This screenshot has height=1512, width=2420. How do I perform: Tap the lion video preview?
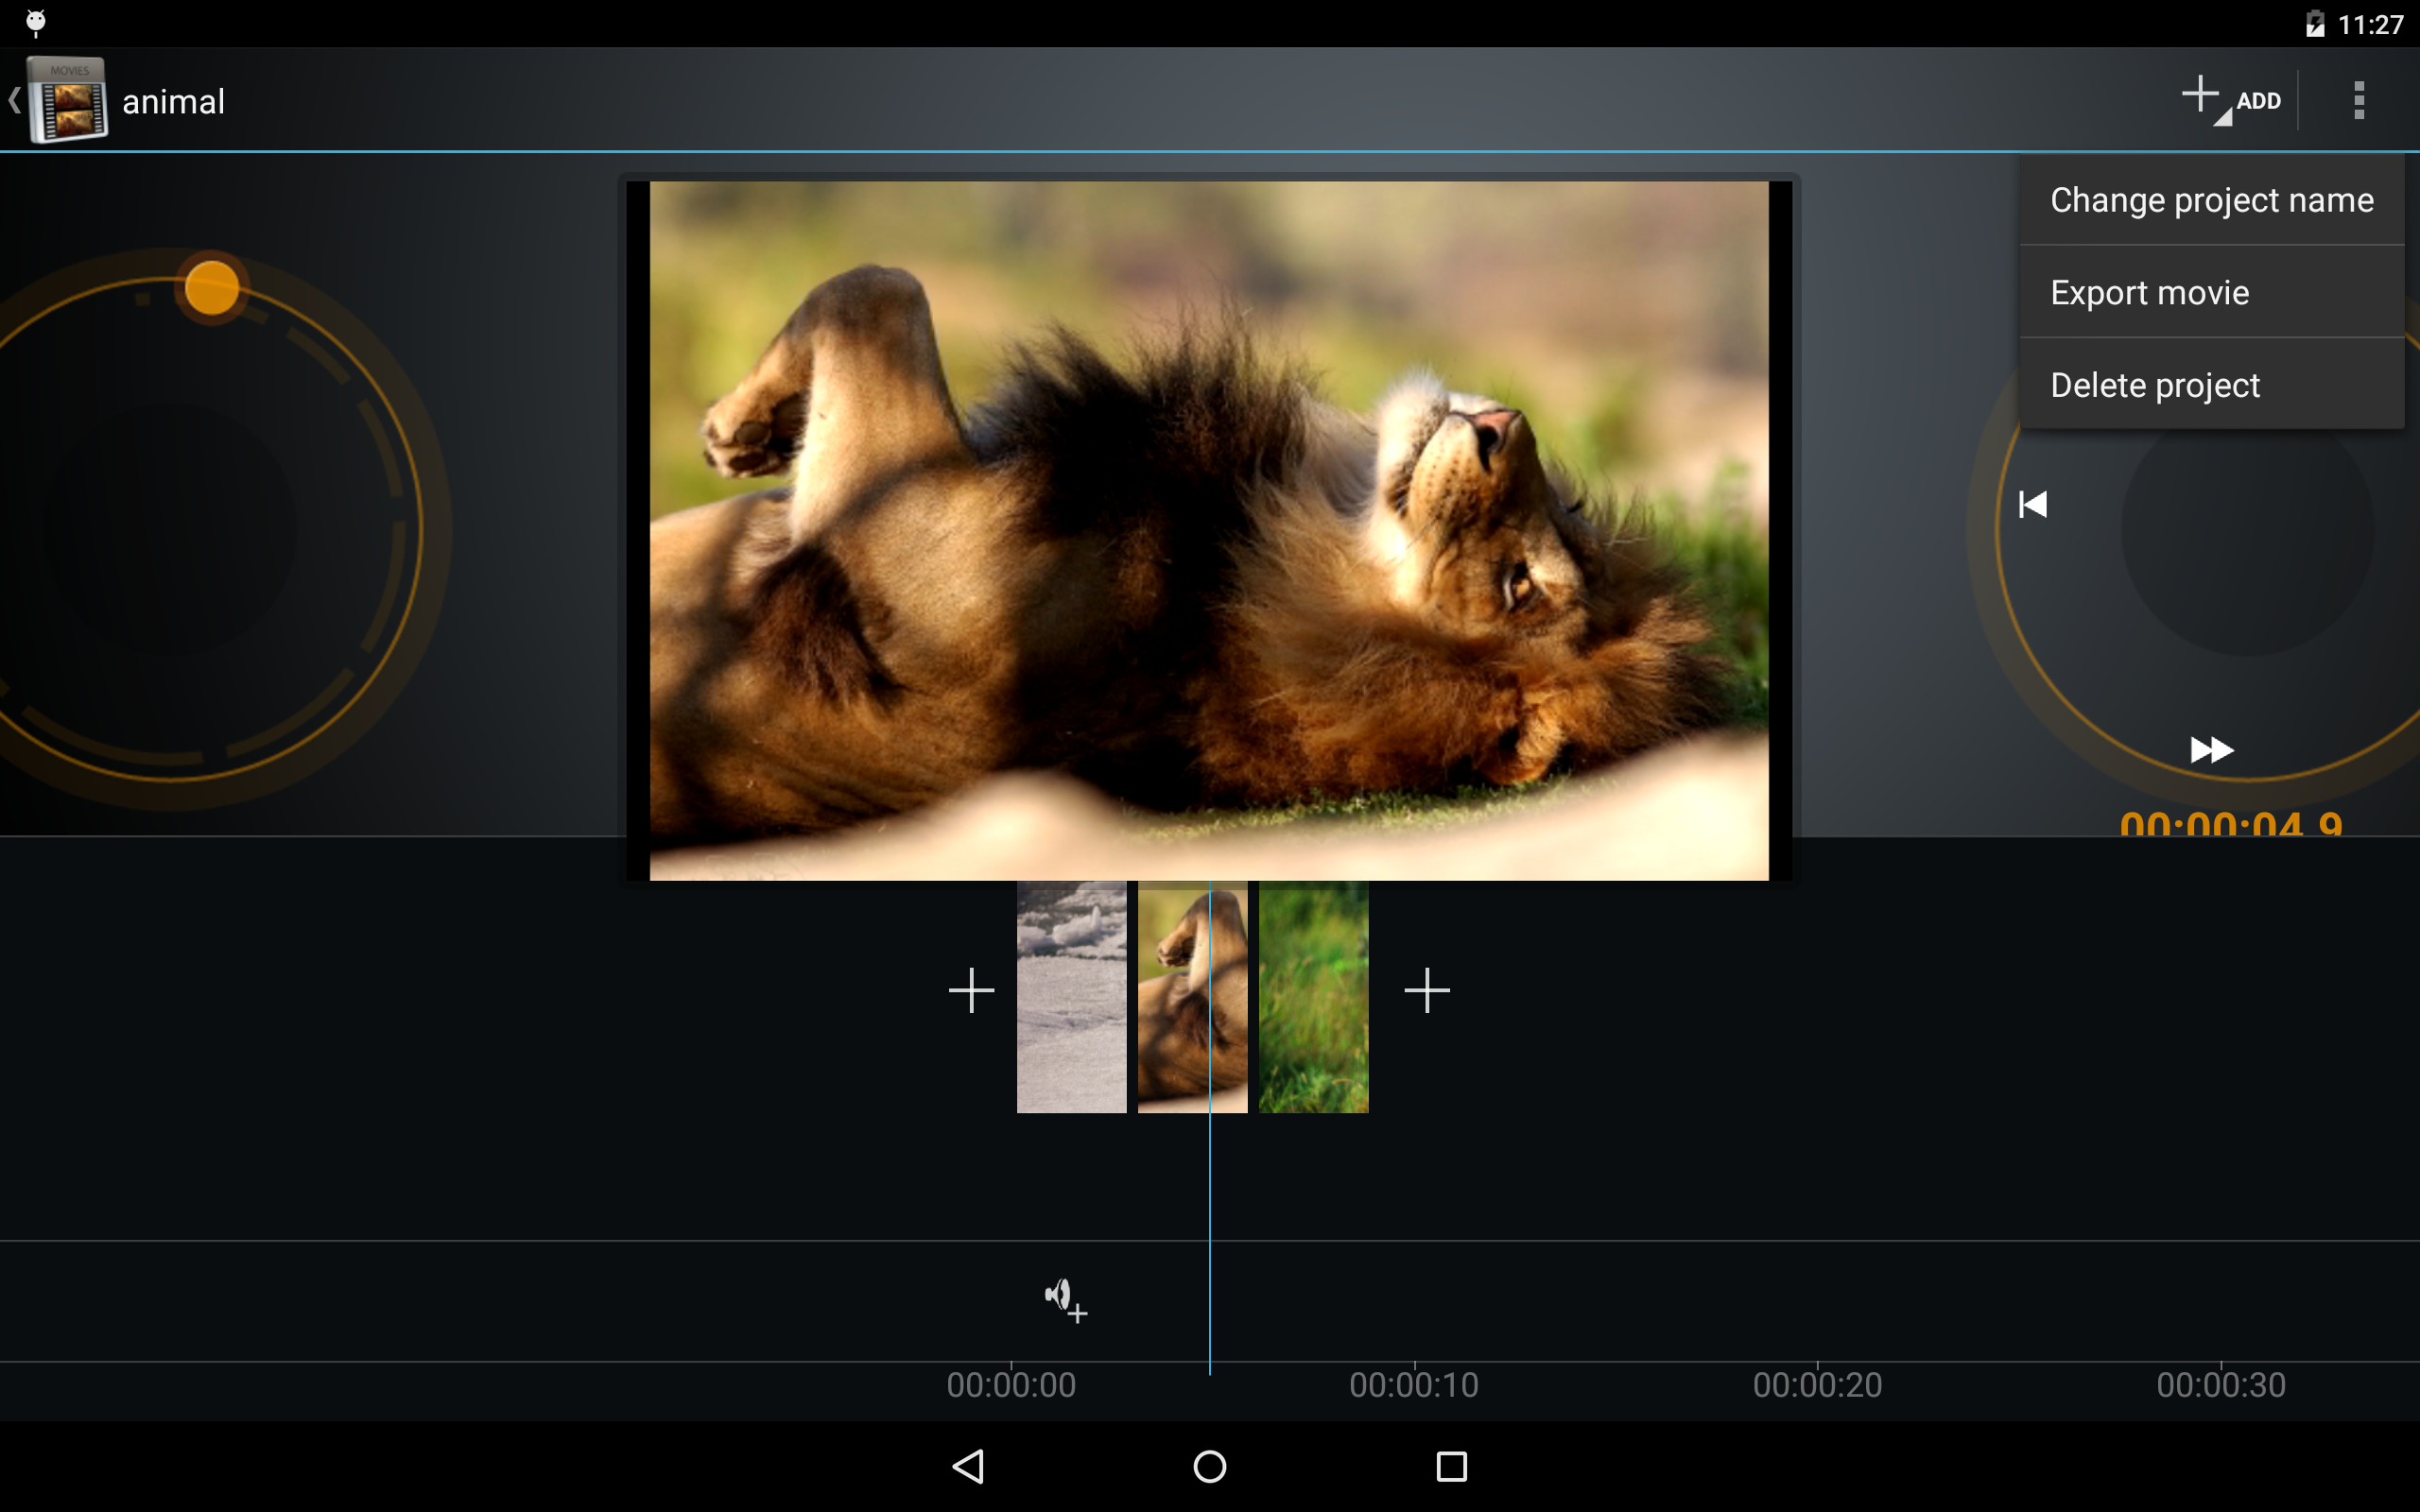coord(1208,530)
